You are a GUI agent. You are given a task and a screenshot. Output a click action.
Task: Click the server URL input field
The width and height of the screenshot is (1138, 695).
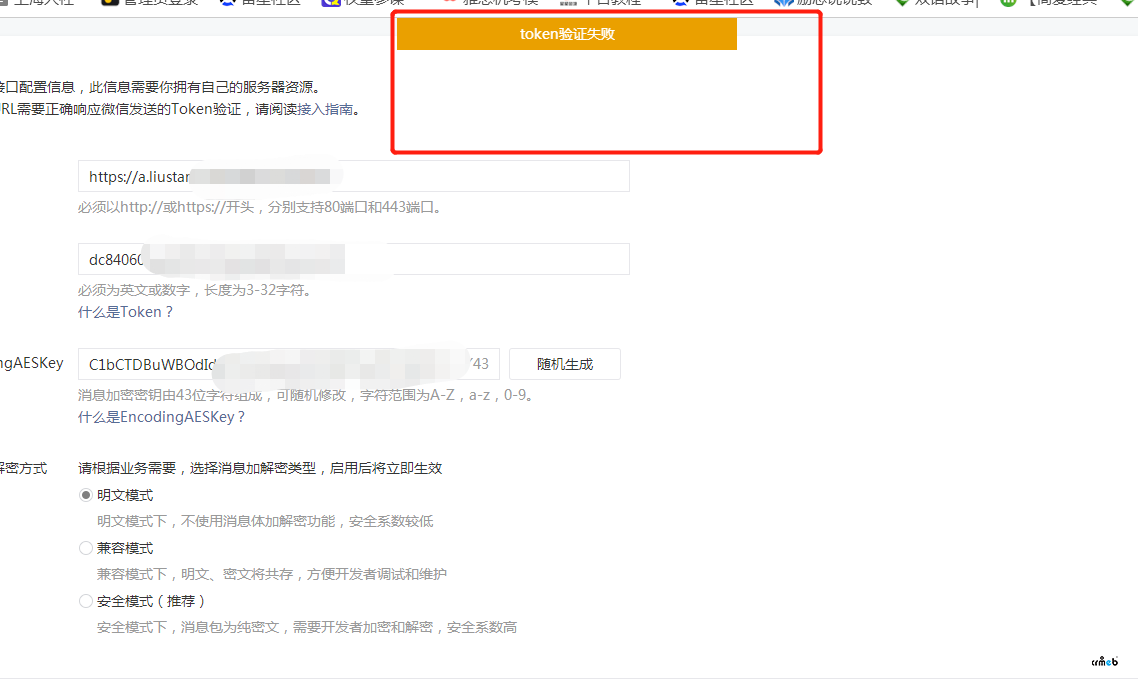tap(353, 176)
